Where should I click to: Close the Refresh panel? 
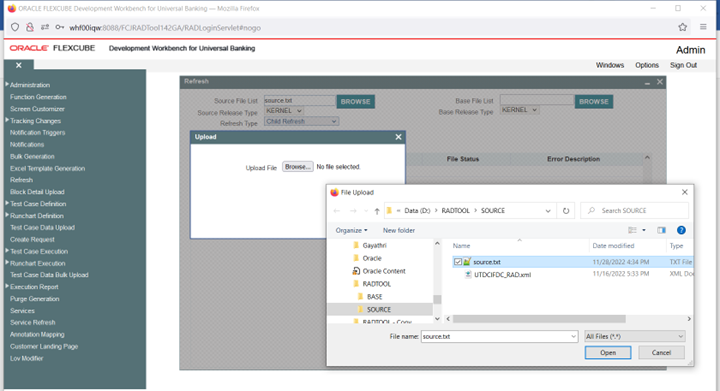point(660,82)
